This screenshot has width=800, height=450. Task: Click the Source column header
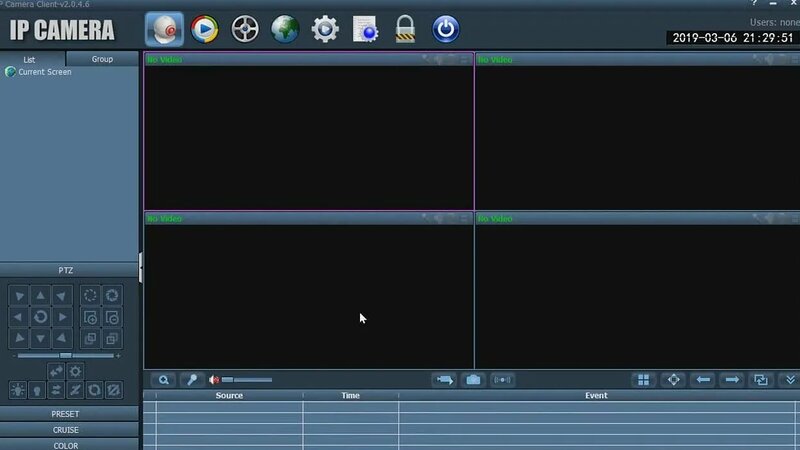coord(229,395)
